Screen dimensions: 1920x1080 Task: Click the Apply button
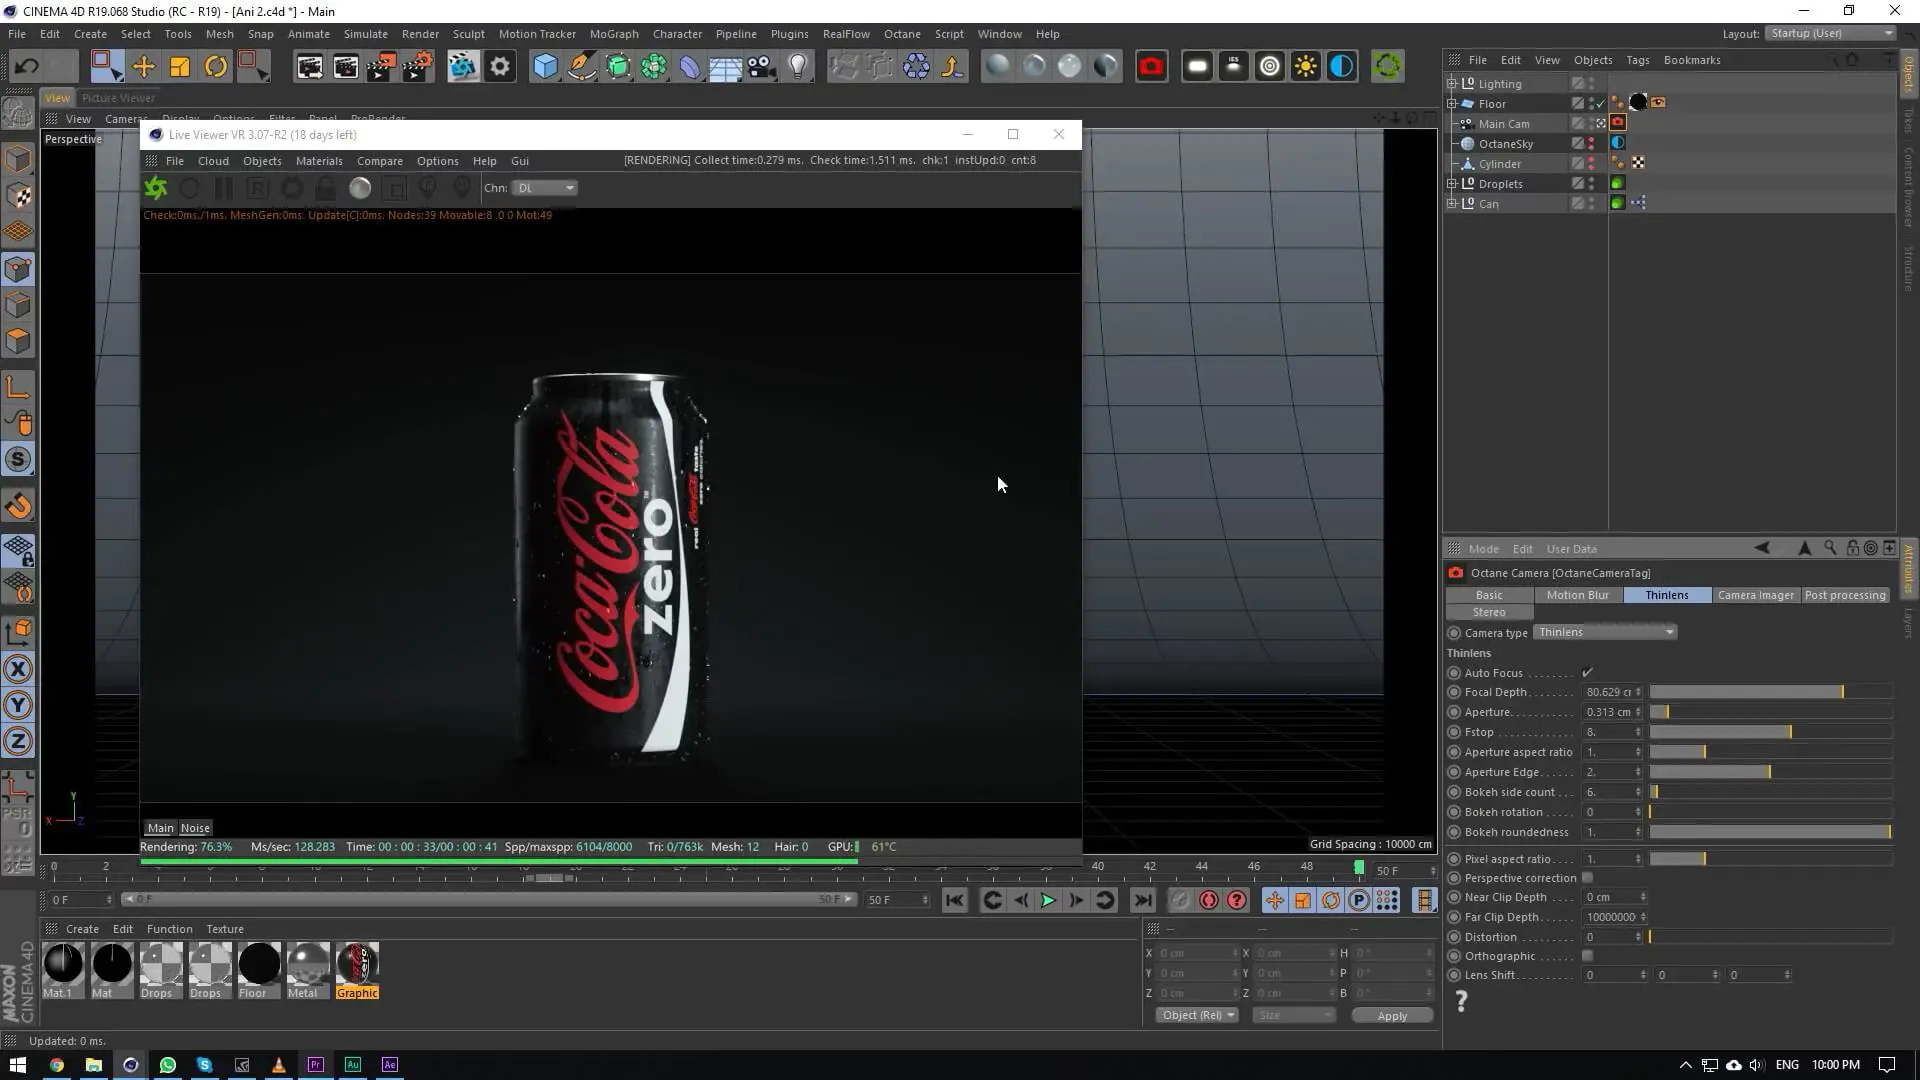click(x=1392, y=1016)
